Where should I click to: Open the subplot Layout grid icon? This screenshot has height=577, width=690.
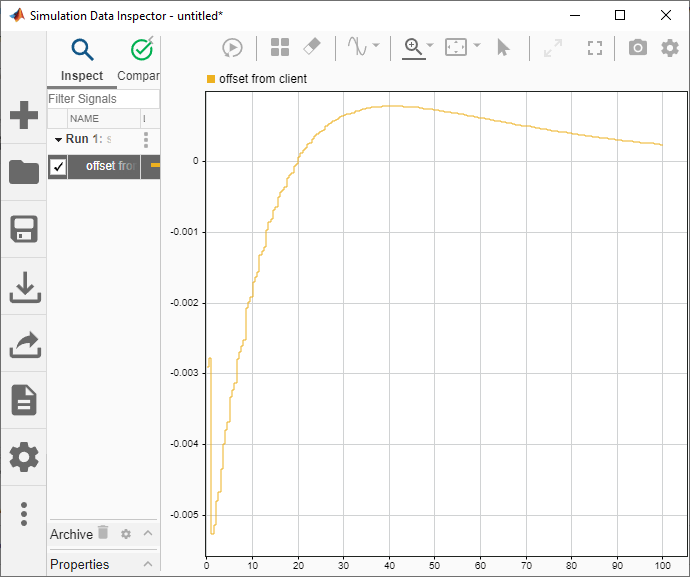280,47
